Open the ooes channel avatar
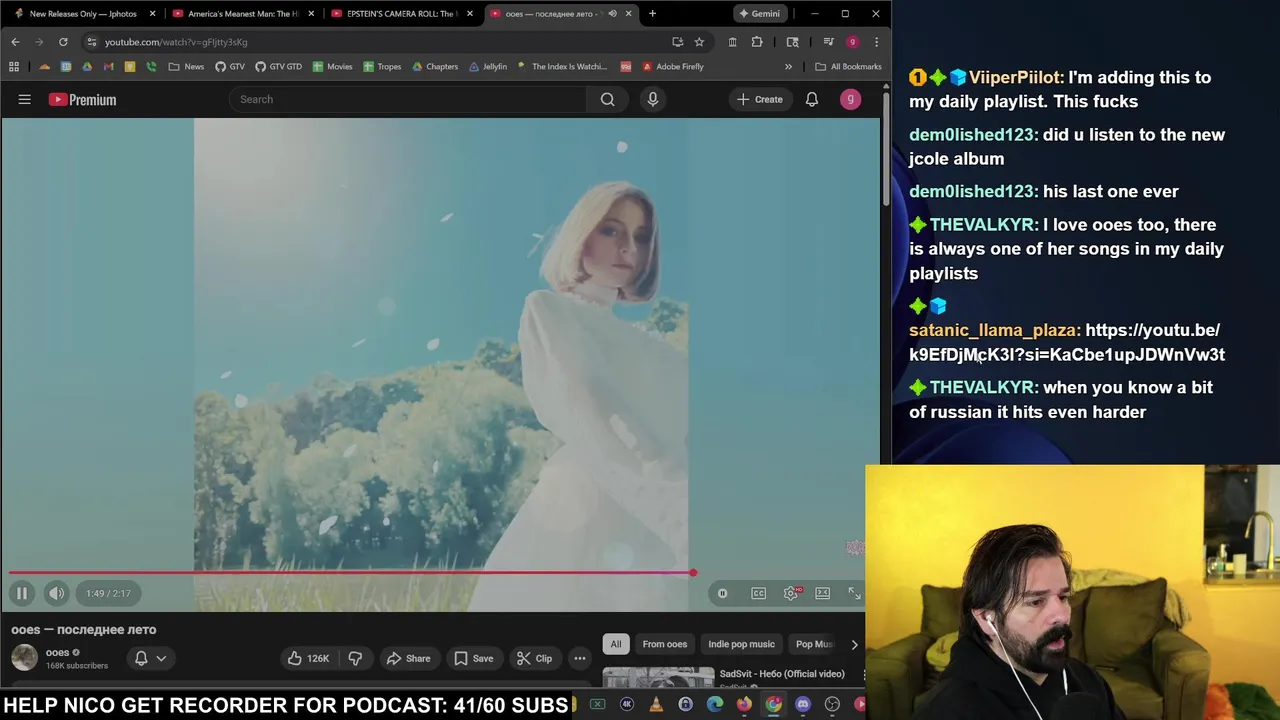Image resolution: width=1280 pixels, height=720 pixels. coord(24,657)
